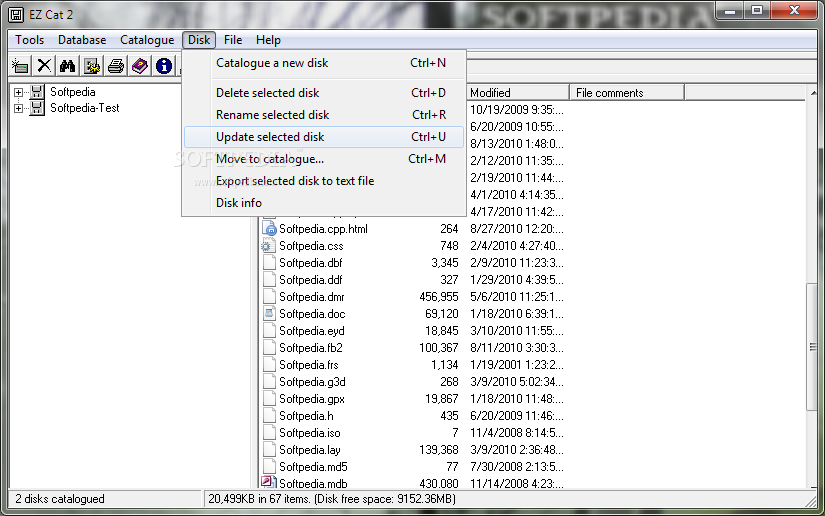This screenshot has width=825, height=516.
Task: Choose Update selected disk
Action: [324, 137]
